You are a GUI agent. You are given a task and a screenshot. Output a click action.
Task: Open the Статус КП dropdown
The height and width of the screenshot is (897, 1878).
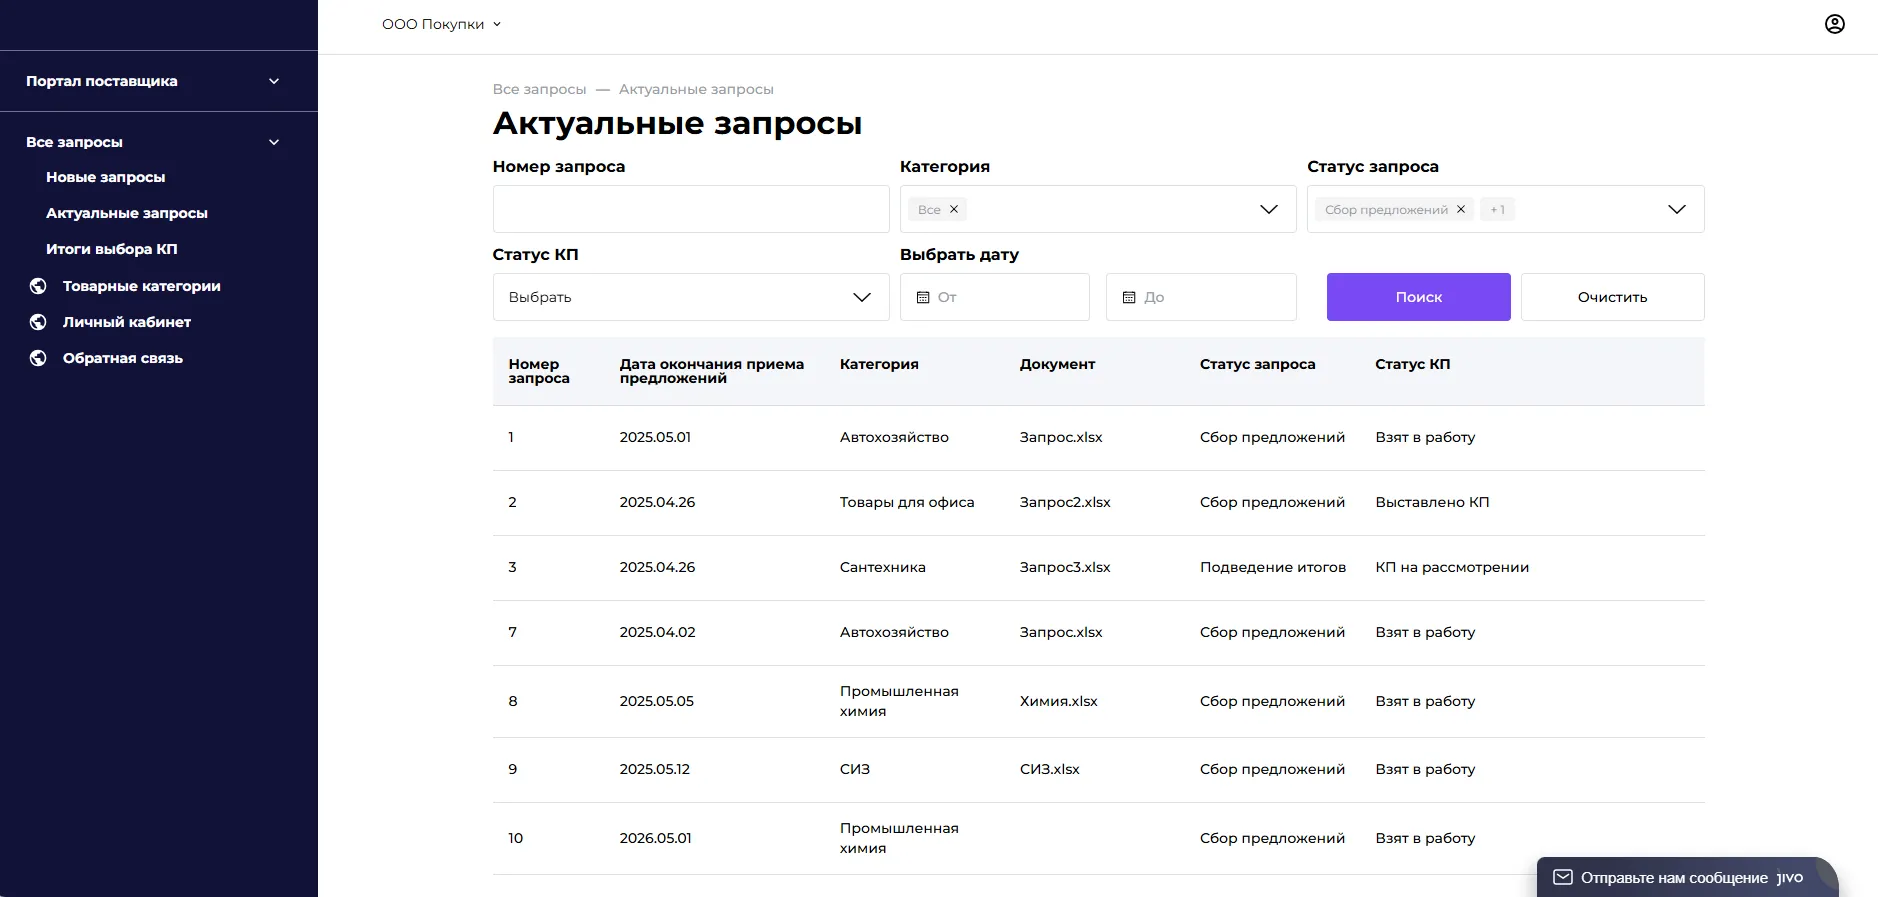coord(861,297)
